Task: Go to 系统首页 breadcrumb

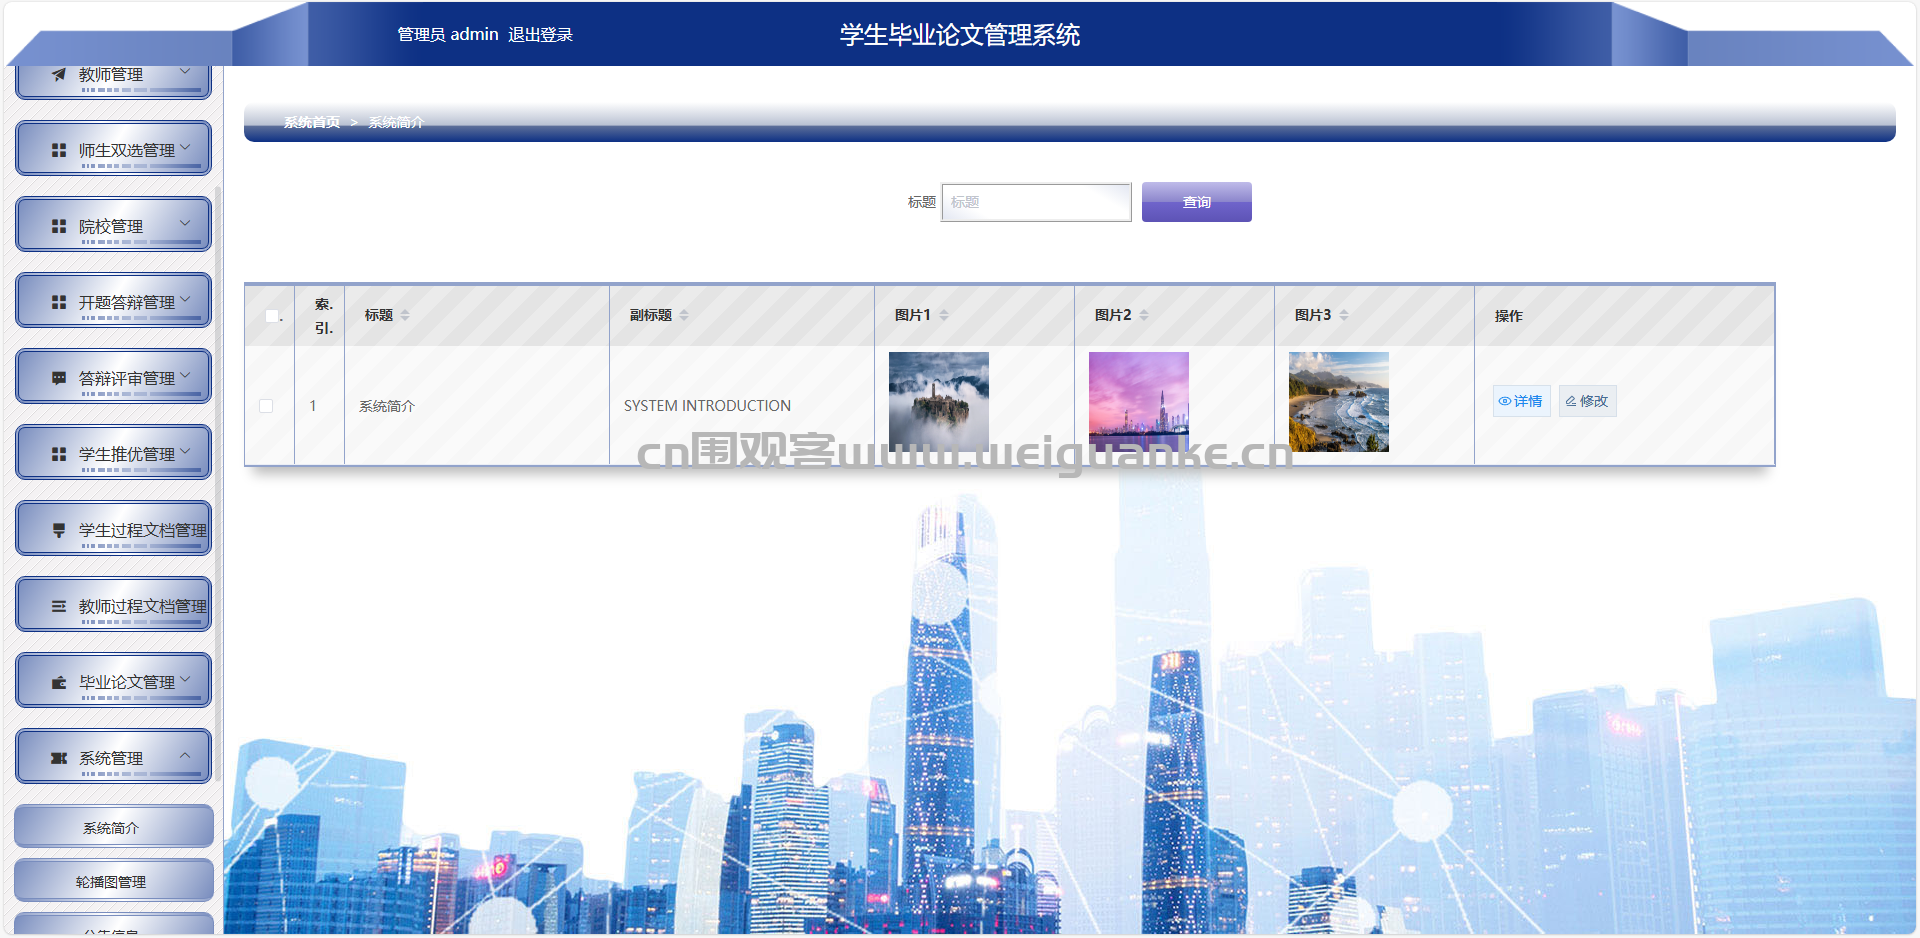Action: [x=312, y=122]
